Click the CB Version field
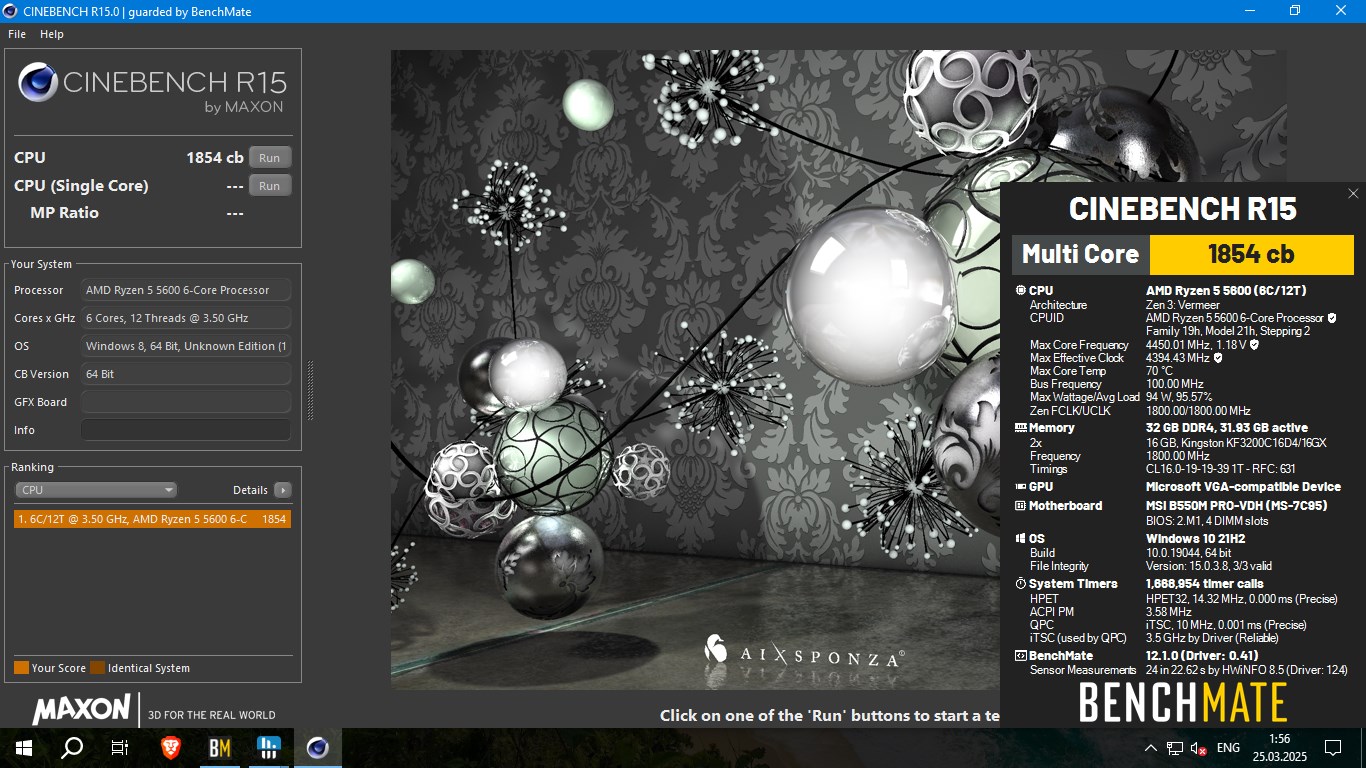This screenshot has height=768, width=1366. 186,374
